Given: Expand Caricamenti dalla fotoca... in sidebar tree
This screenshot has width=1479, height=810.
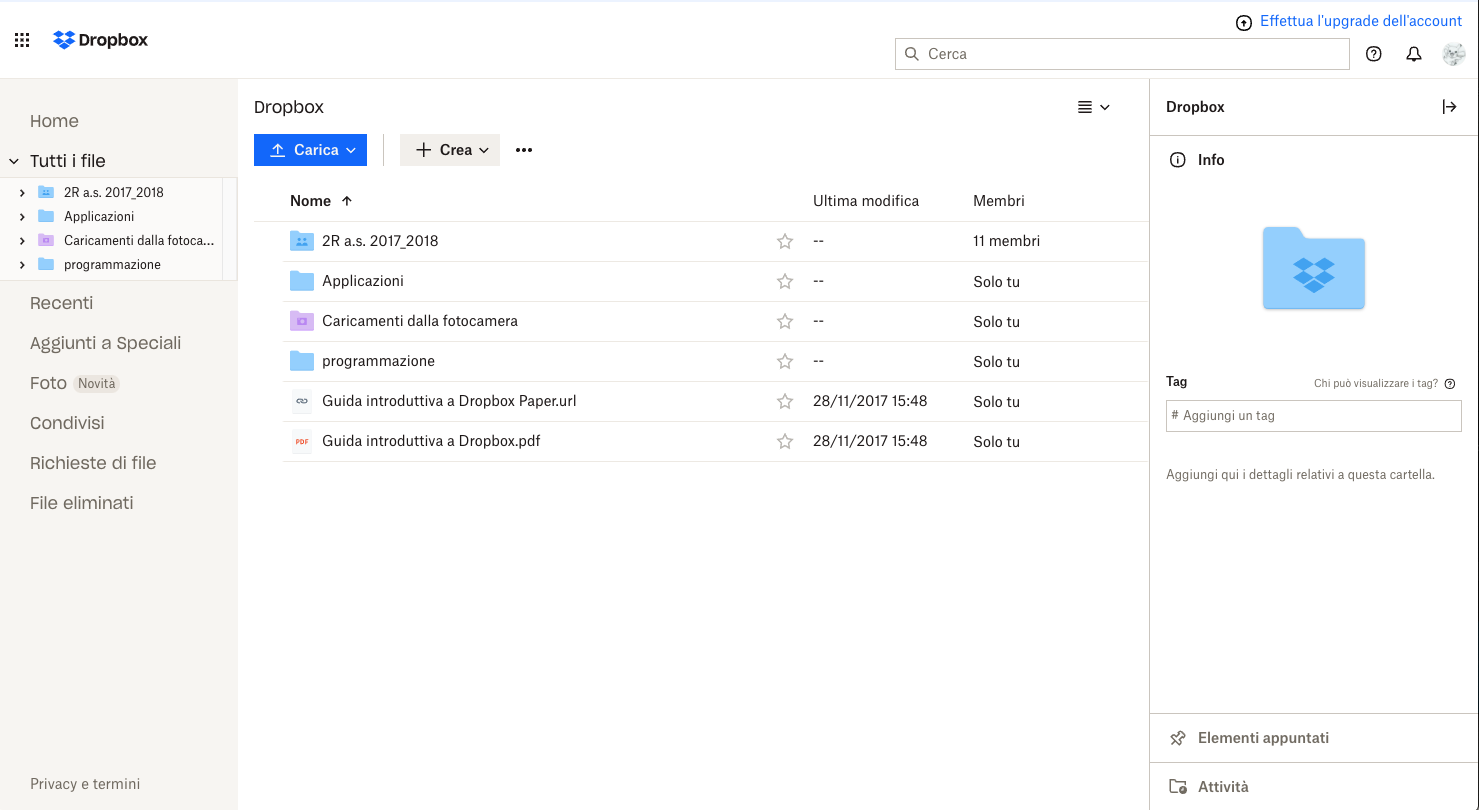Looking at the screenshot, I should (22, 240).
